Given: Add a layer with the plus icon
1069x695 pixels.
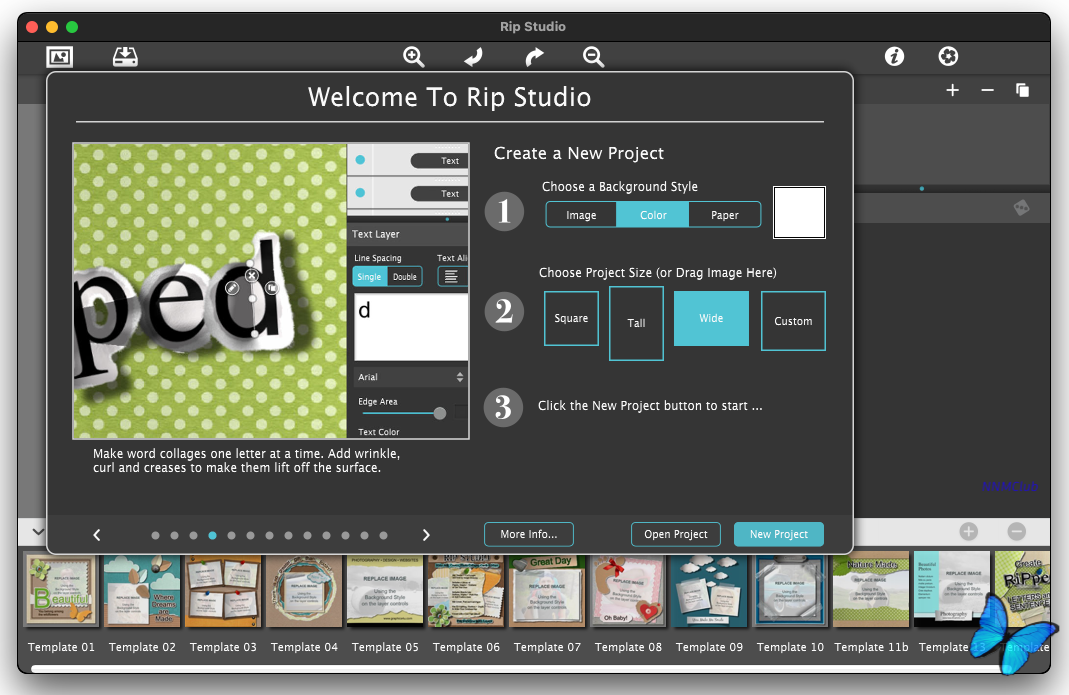Looking at the screenshot, I should [952, 90].
